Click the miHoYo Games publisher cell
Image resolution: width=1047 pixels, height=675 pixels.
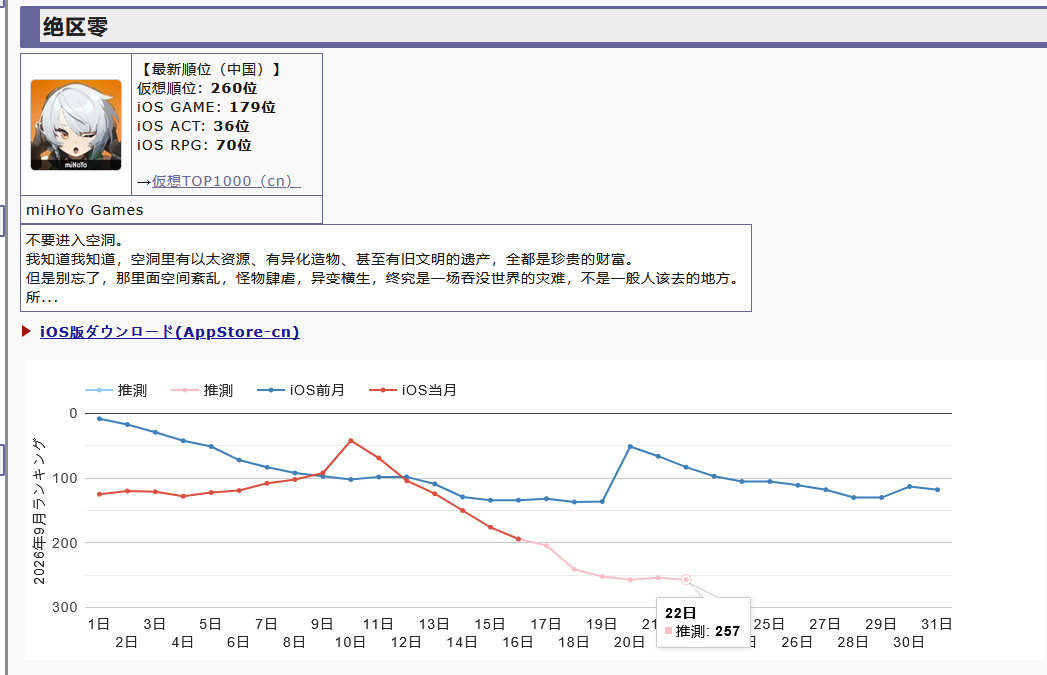[x=172, y=210]
